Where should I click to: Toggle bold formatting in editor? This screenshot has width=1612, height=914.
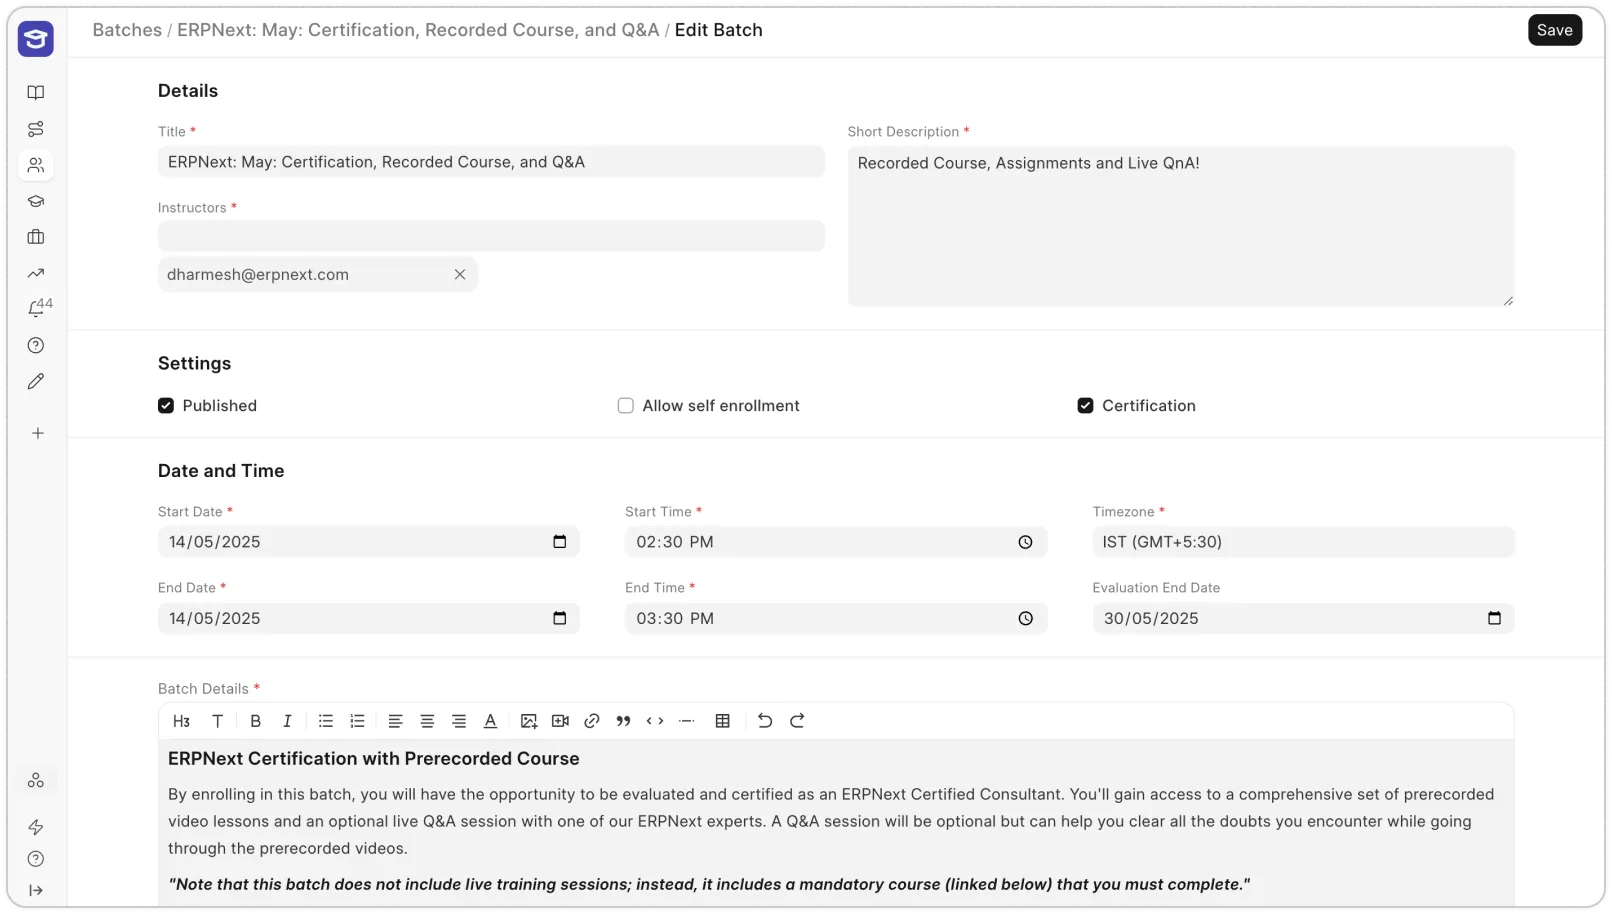[x=256, y=721]
